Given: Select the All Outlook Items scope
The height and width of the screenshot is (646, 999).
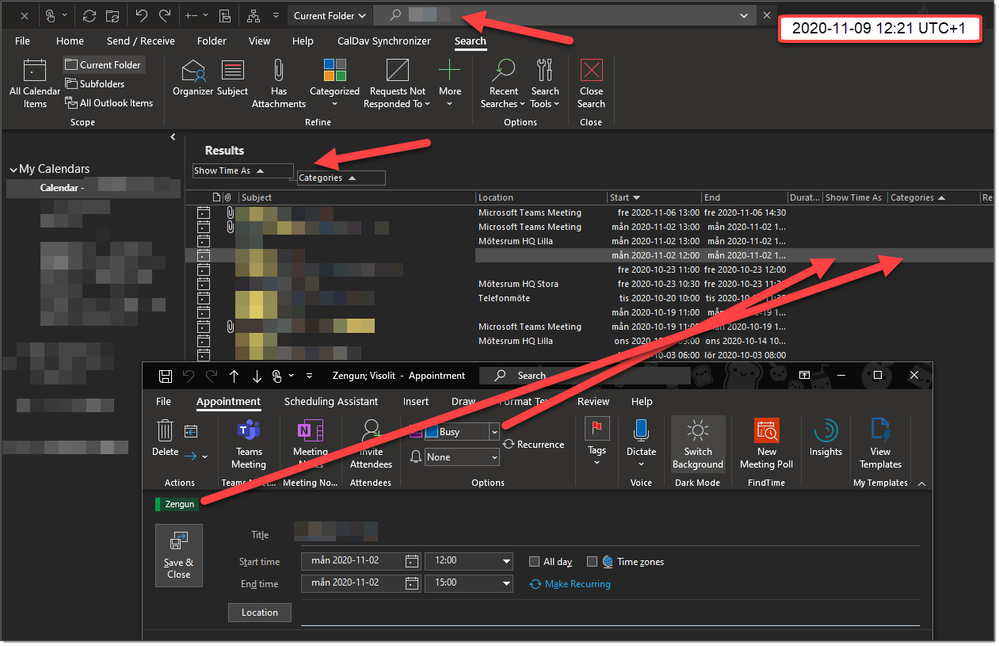Looking at the screenshot, I should (109, 103).
